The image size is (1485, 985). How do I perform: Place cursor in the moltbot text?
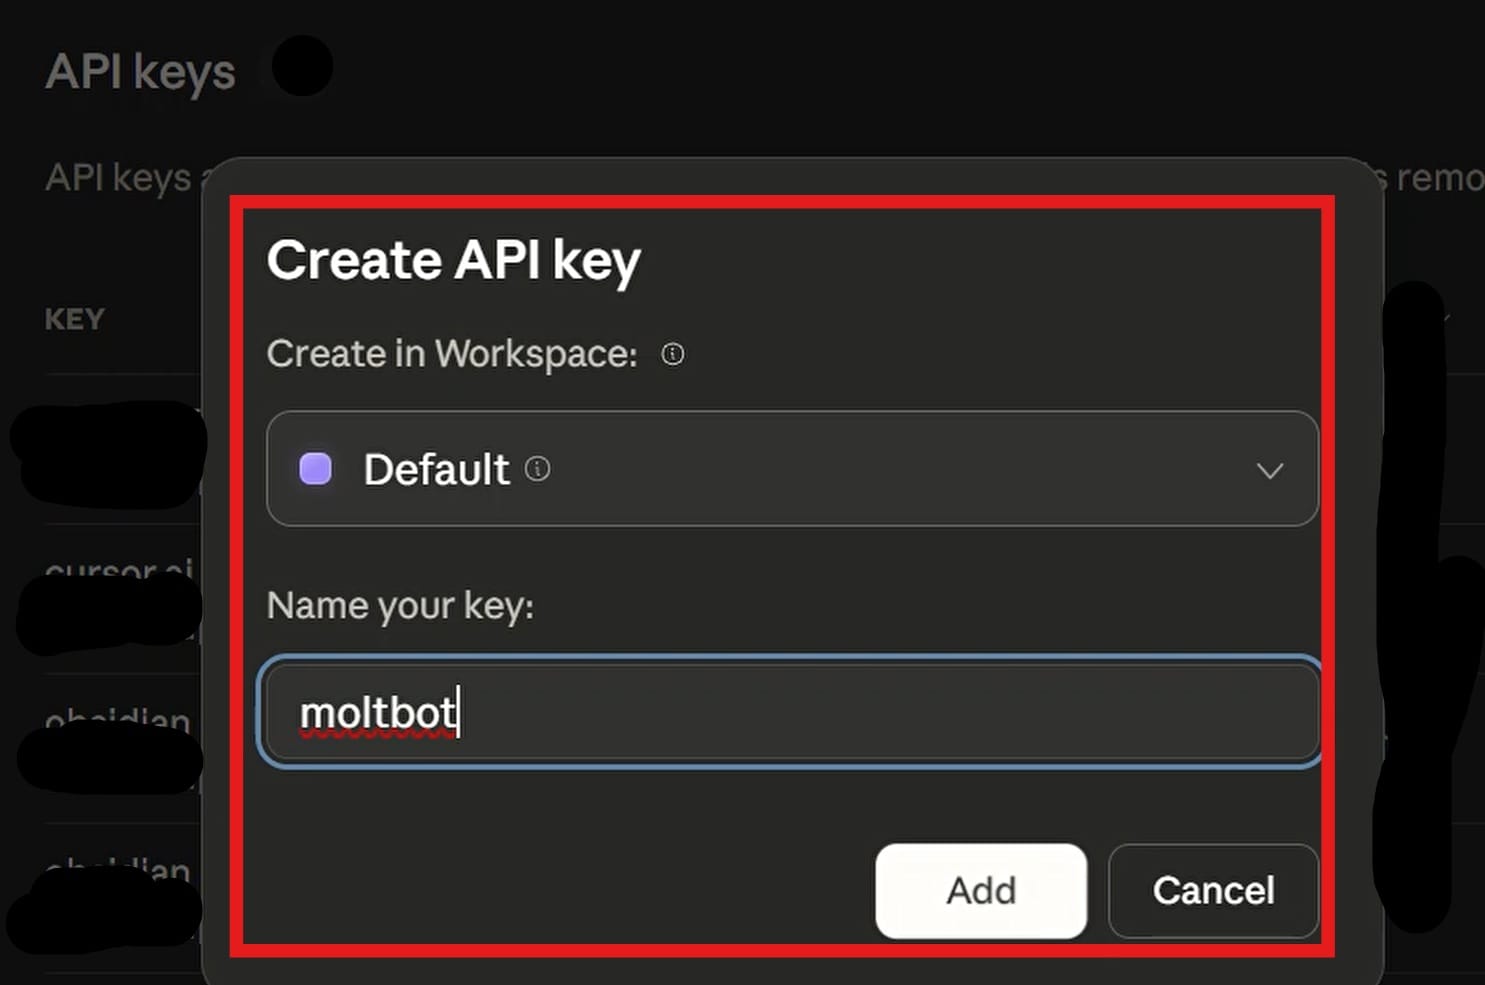click(x=378, y=713)
